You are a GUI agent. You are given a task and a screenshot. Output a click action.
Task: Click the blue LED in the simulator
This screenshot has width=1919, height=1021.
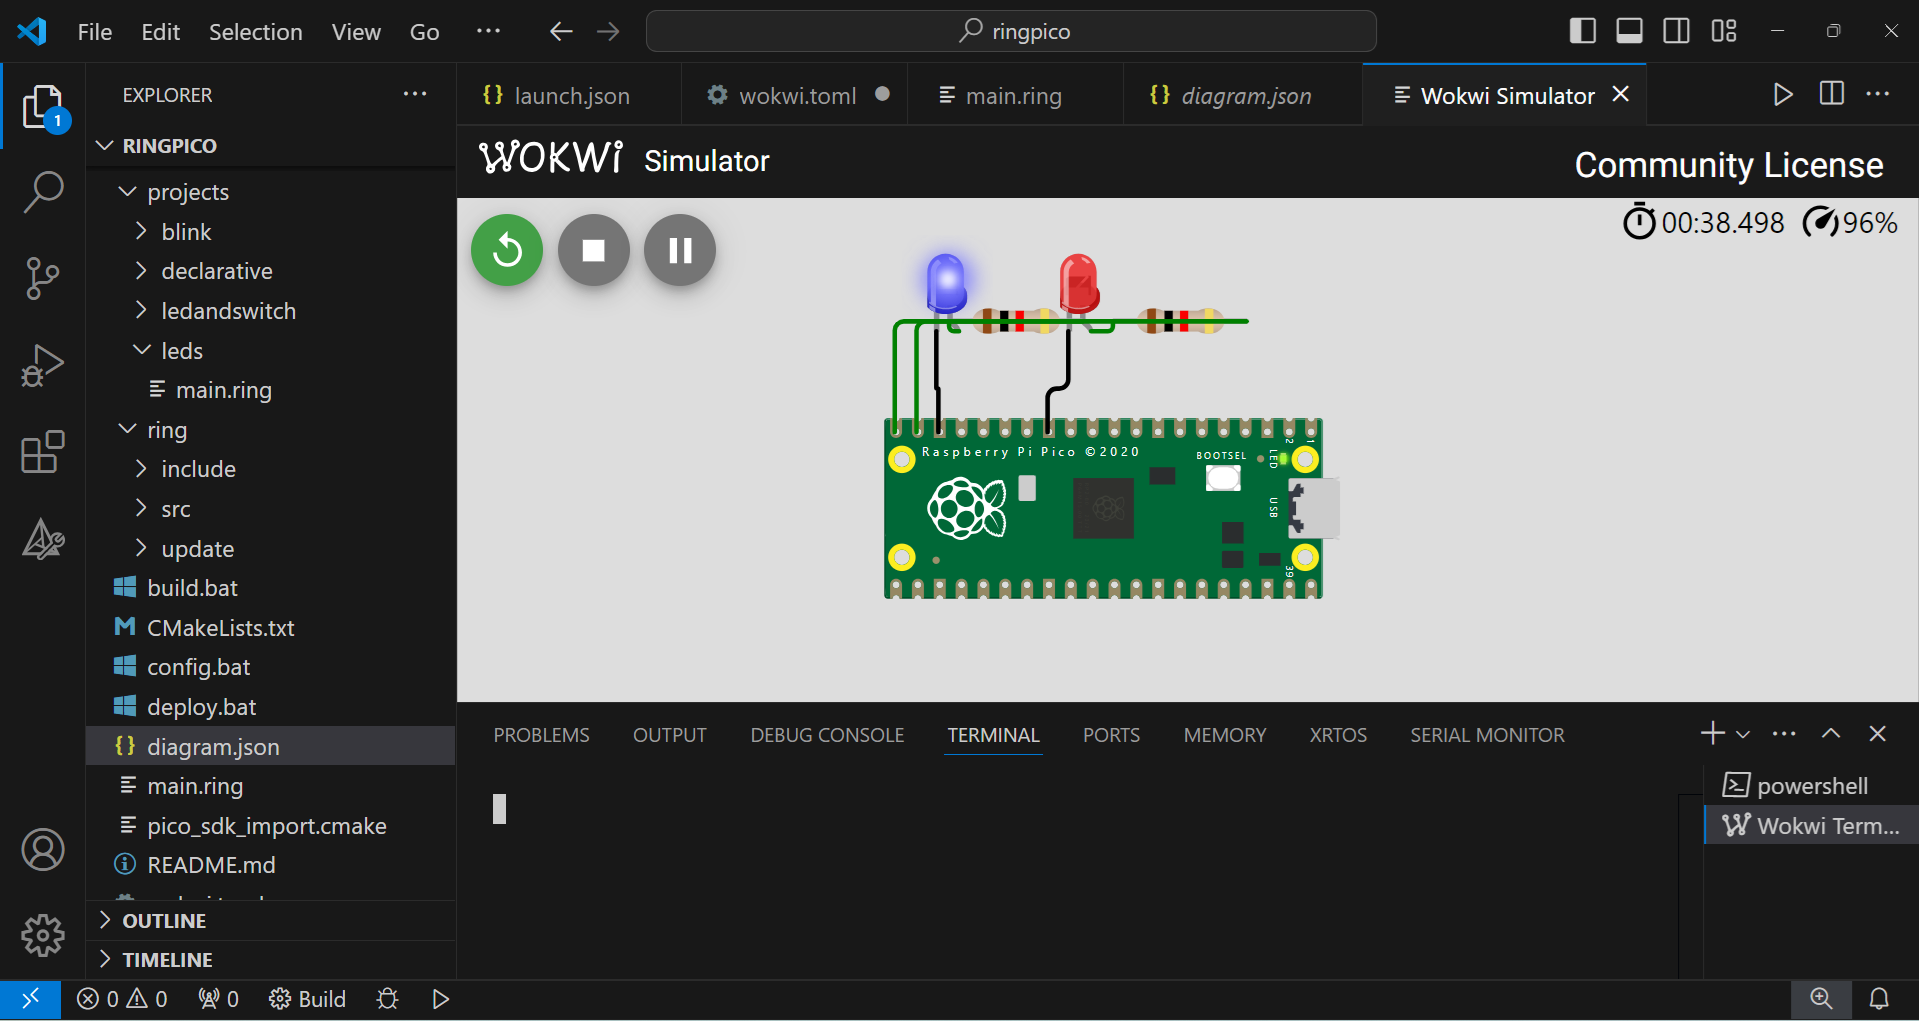[x=946, y=282]
